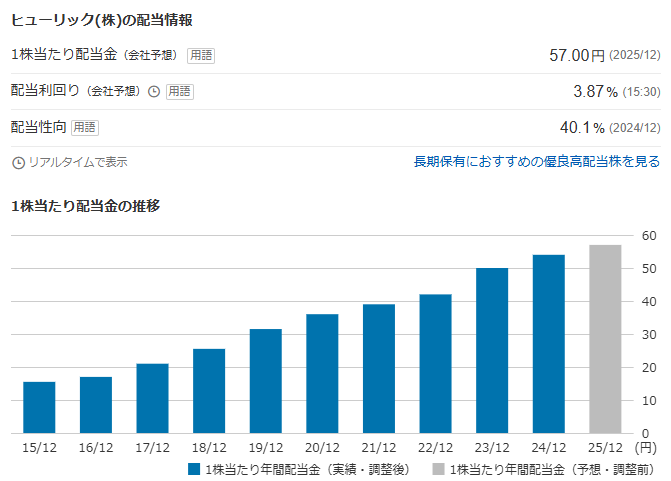The width and height of the screenshot is (671, 481).
Task: Click the 24/12 dividend bar
Action: 549,344
